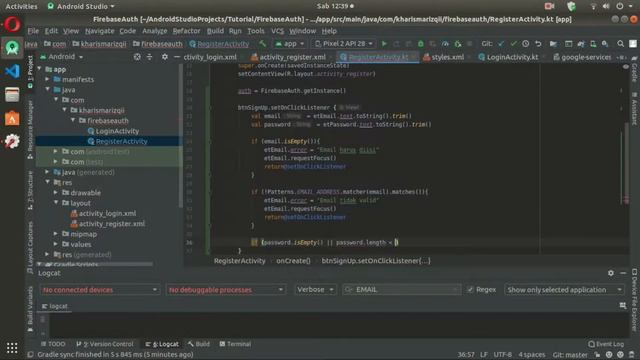Click the Make Project hammer icon

[x=262, y=43]
